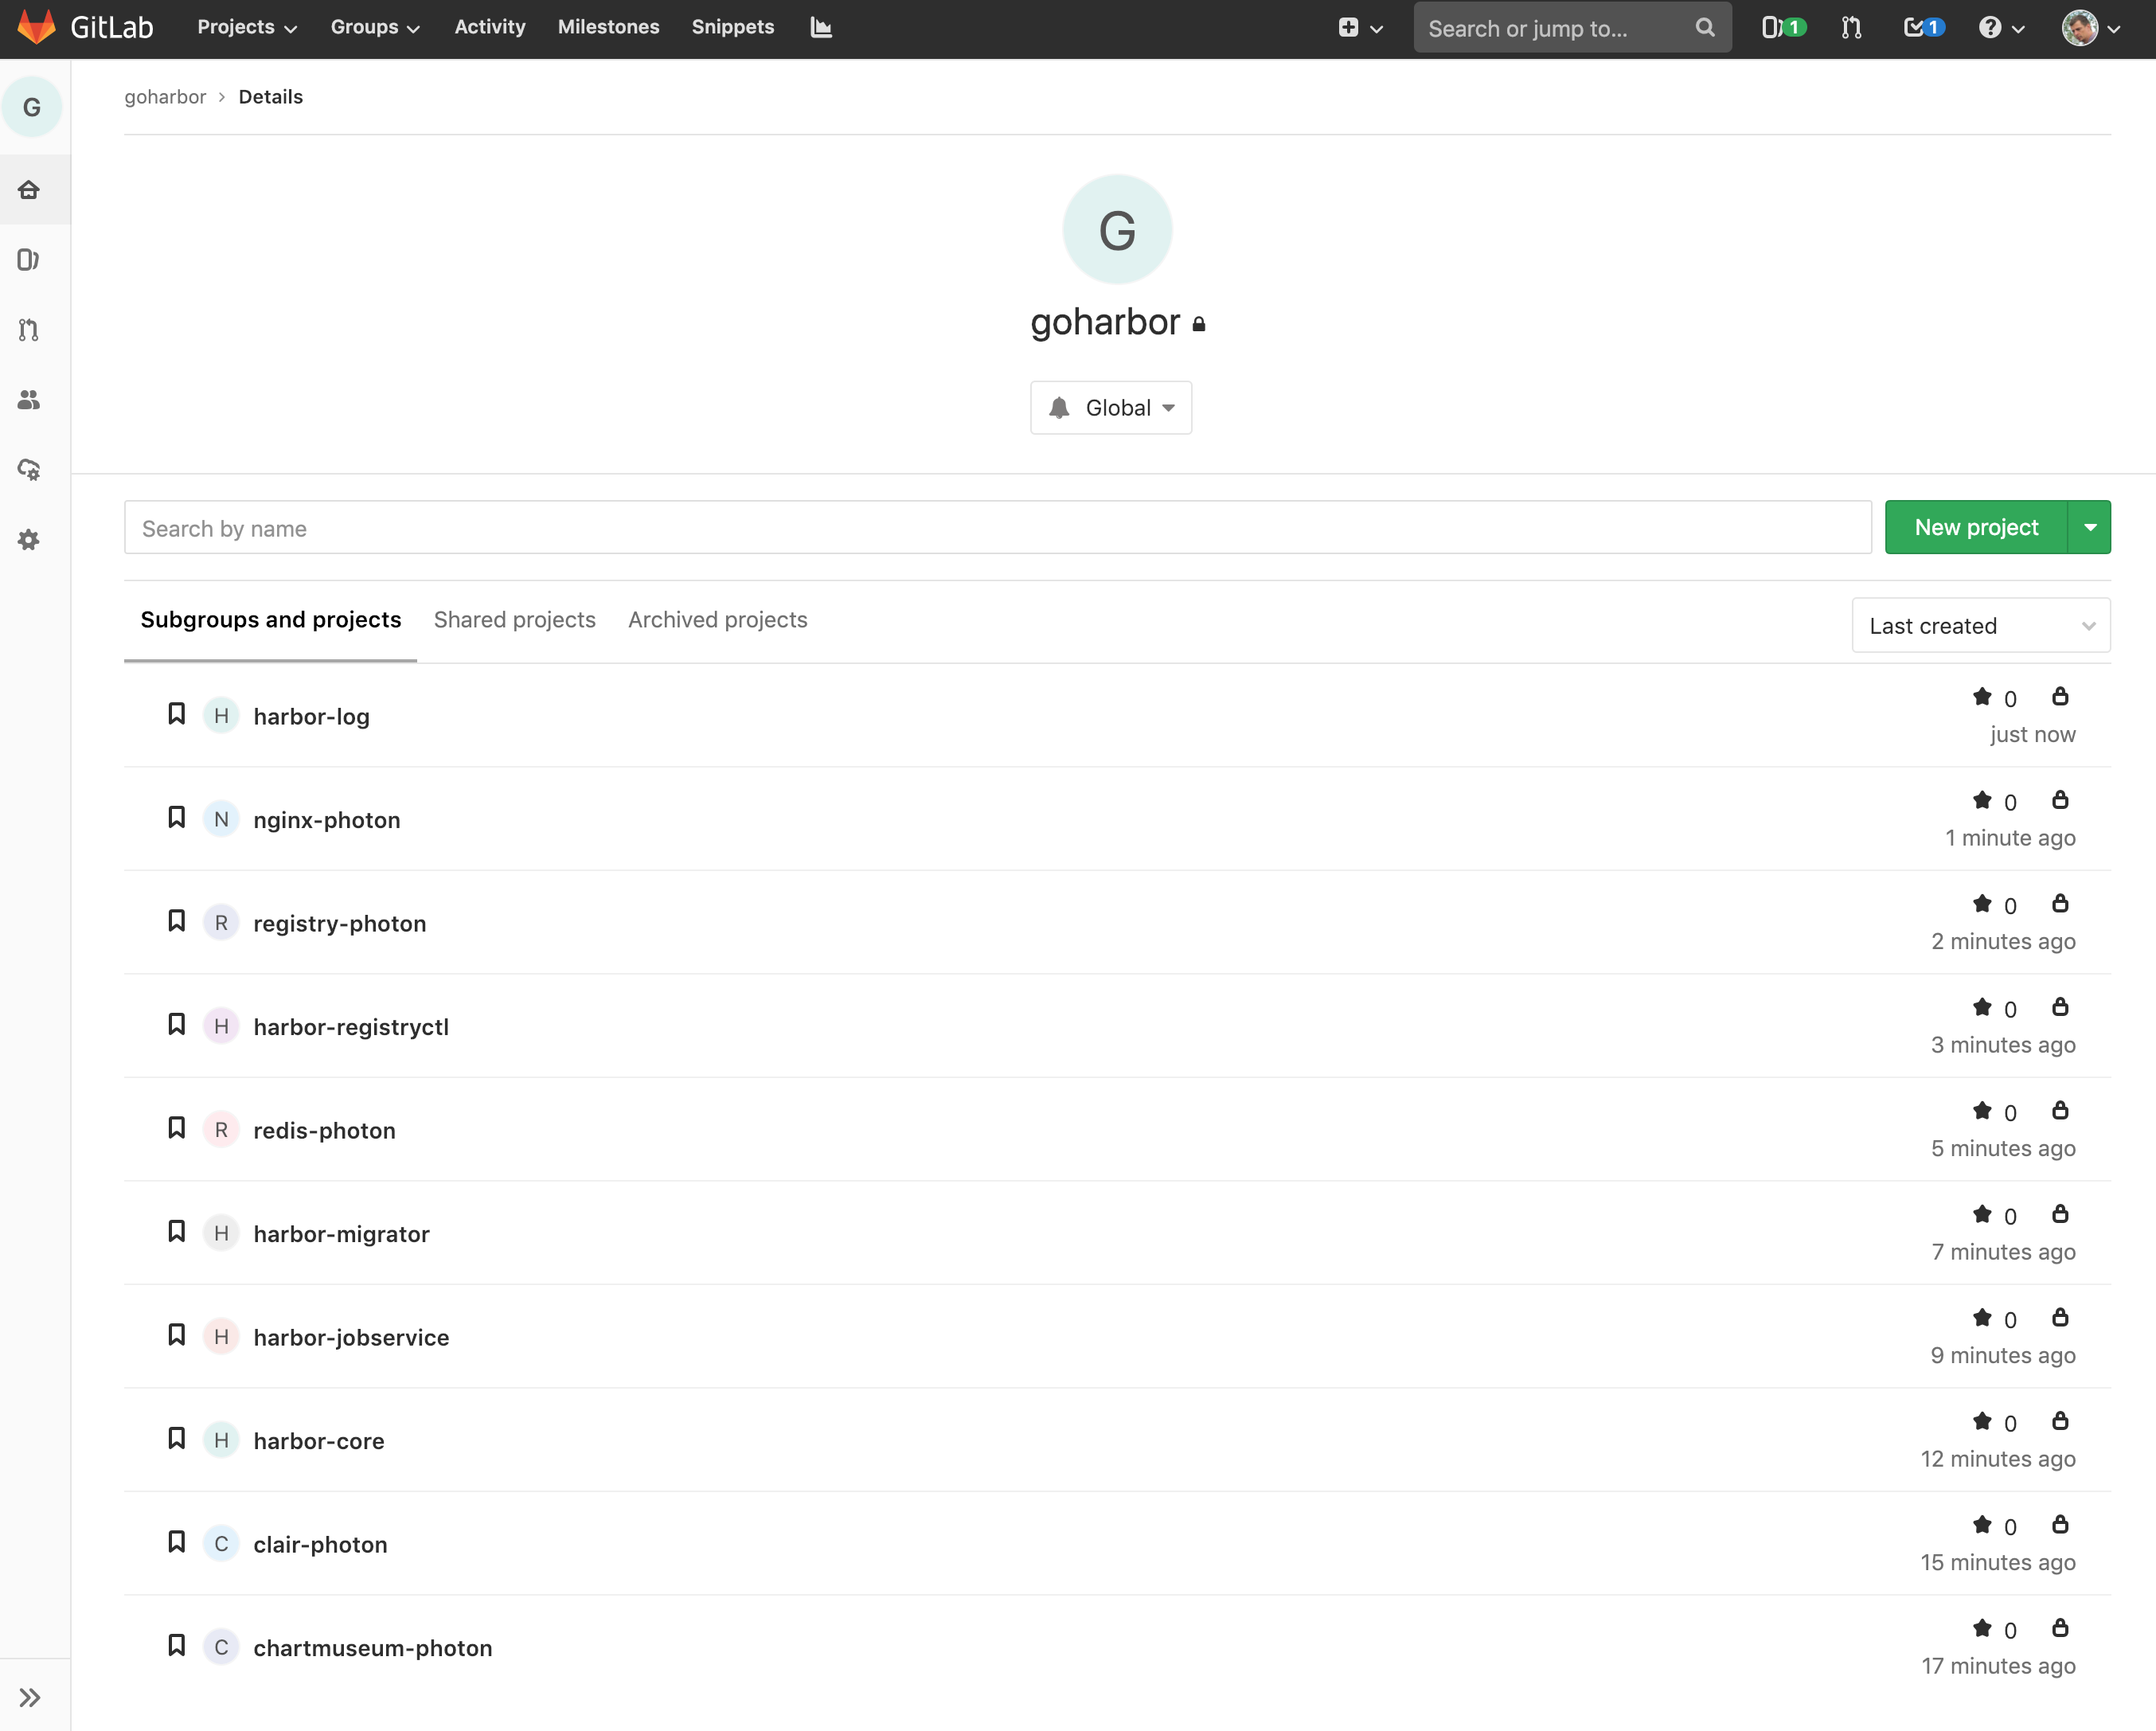The height and width of the screenshot is (1731, 2156).
Task: Click the Details breadcrumb text
Action: click(x=271, y=97)
